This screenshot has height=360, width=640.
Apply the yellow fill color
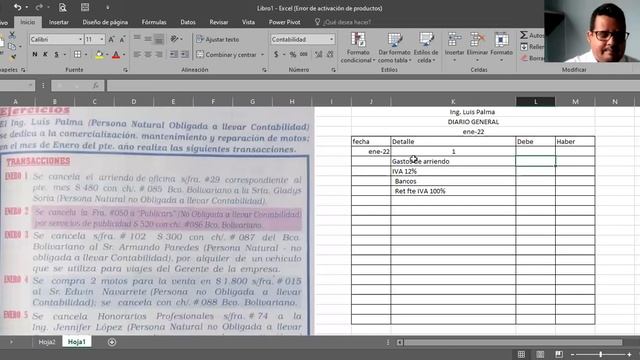pos(99,54)
